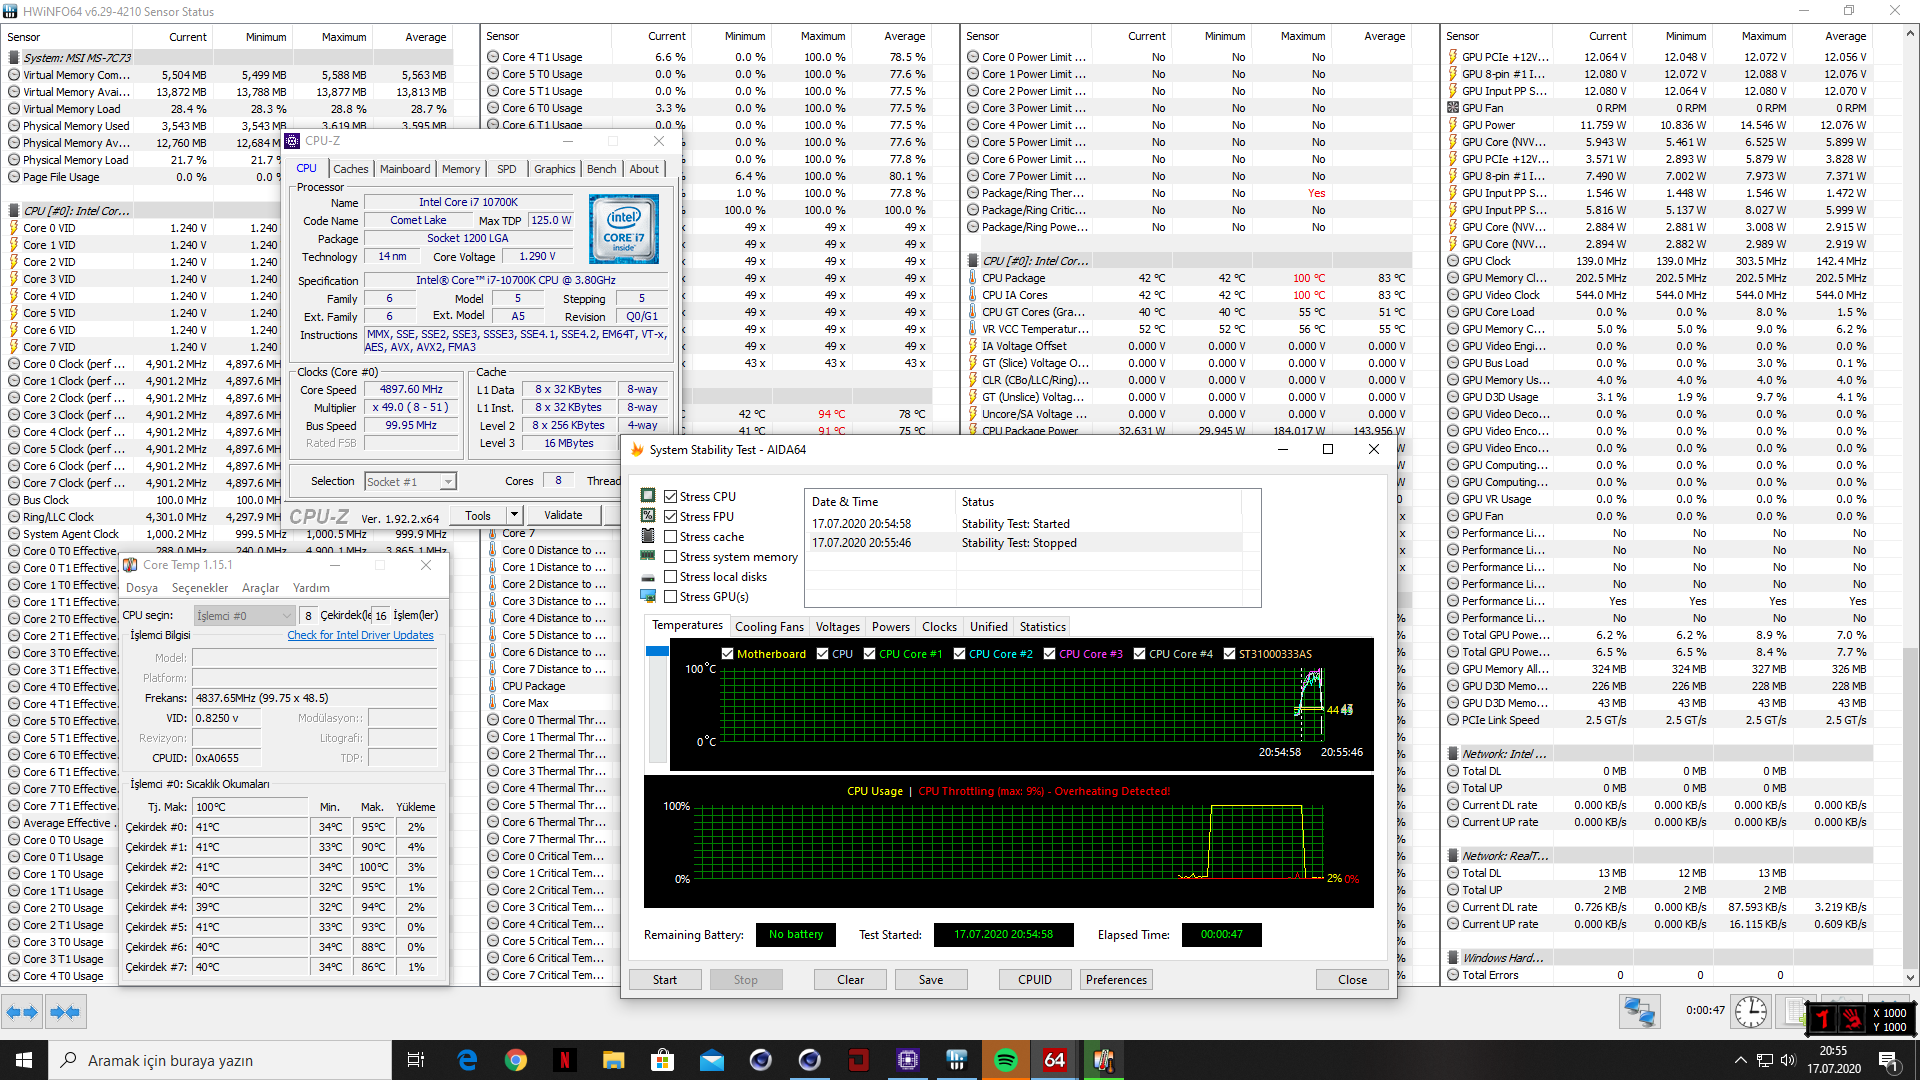
Task: Open the notification center icon
Action: pyautogui.click(x=1888, y=1060)
